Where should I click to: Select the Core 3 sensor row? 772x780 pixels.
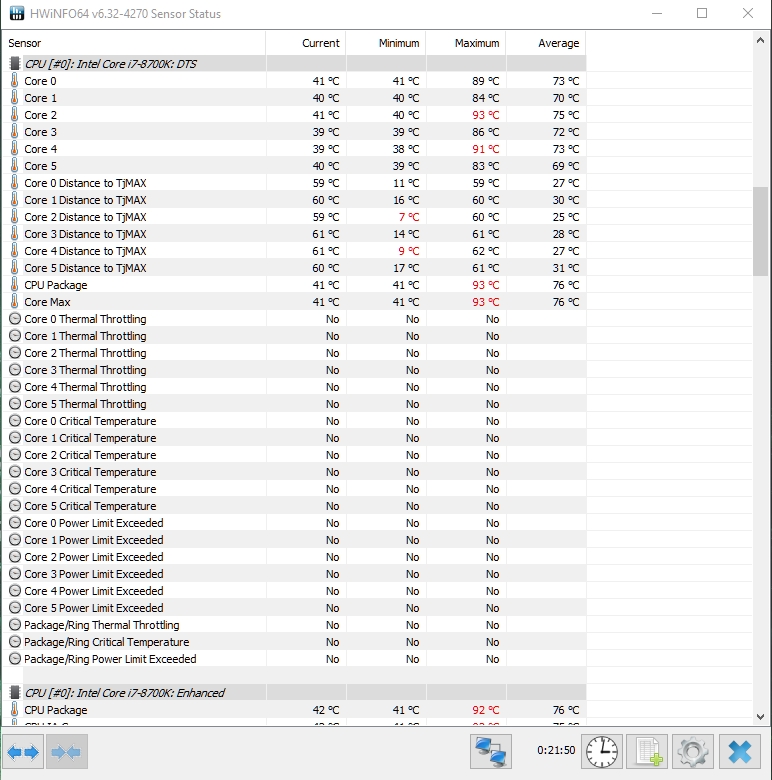[294, 132]
